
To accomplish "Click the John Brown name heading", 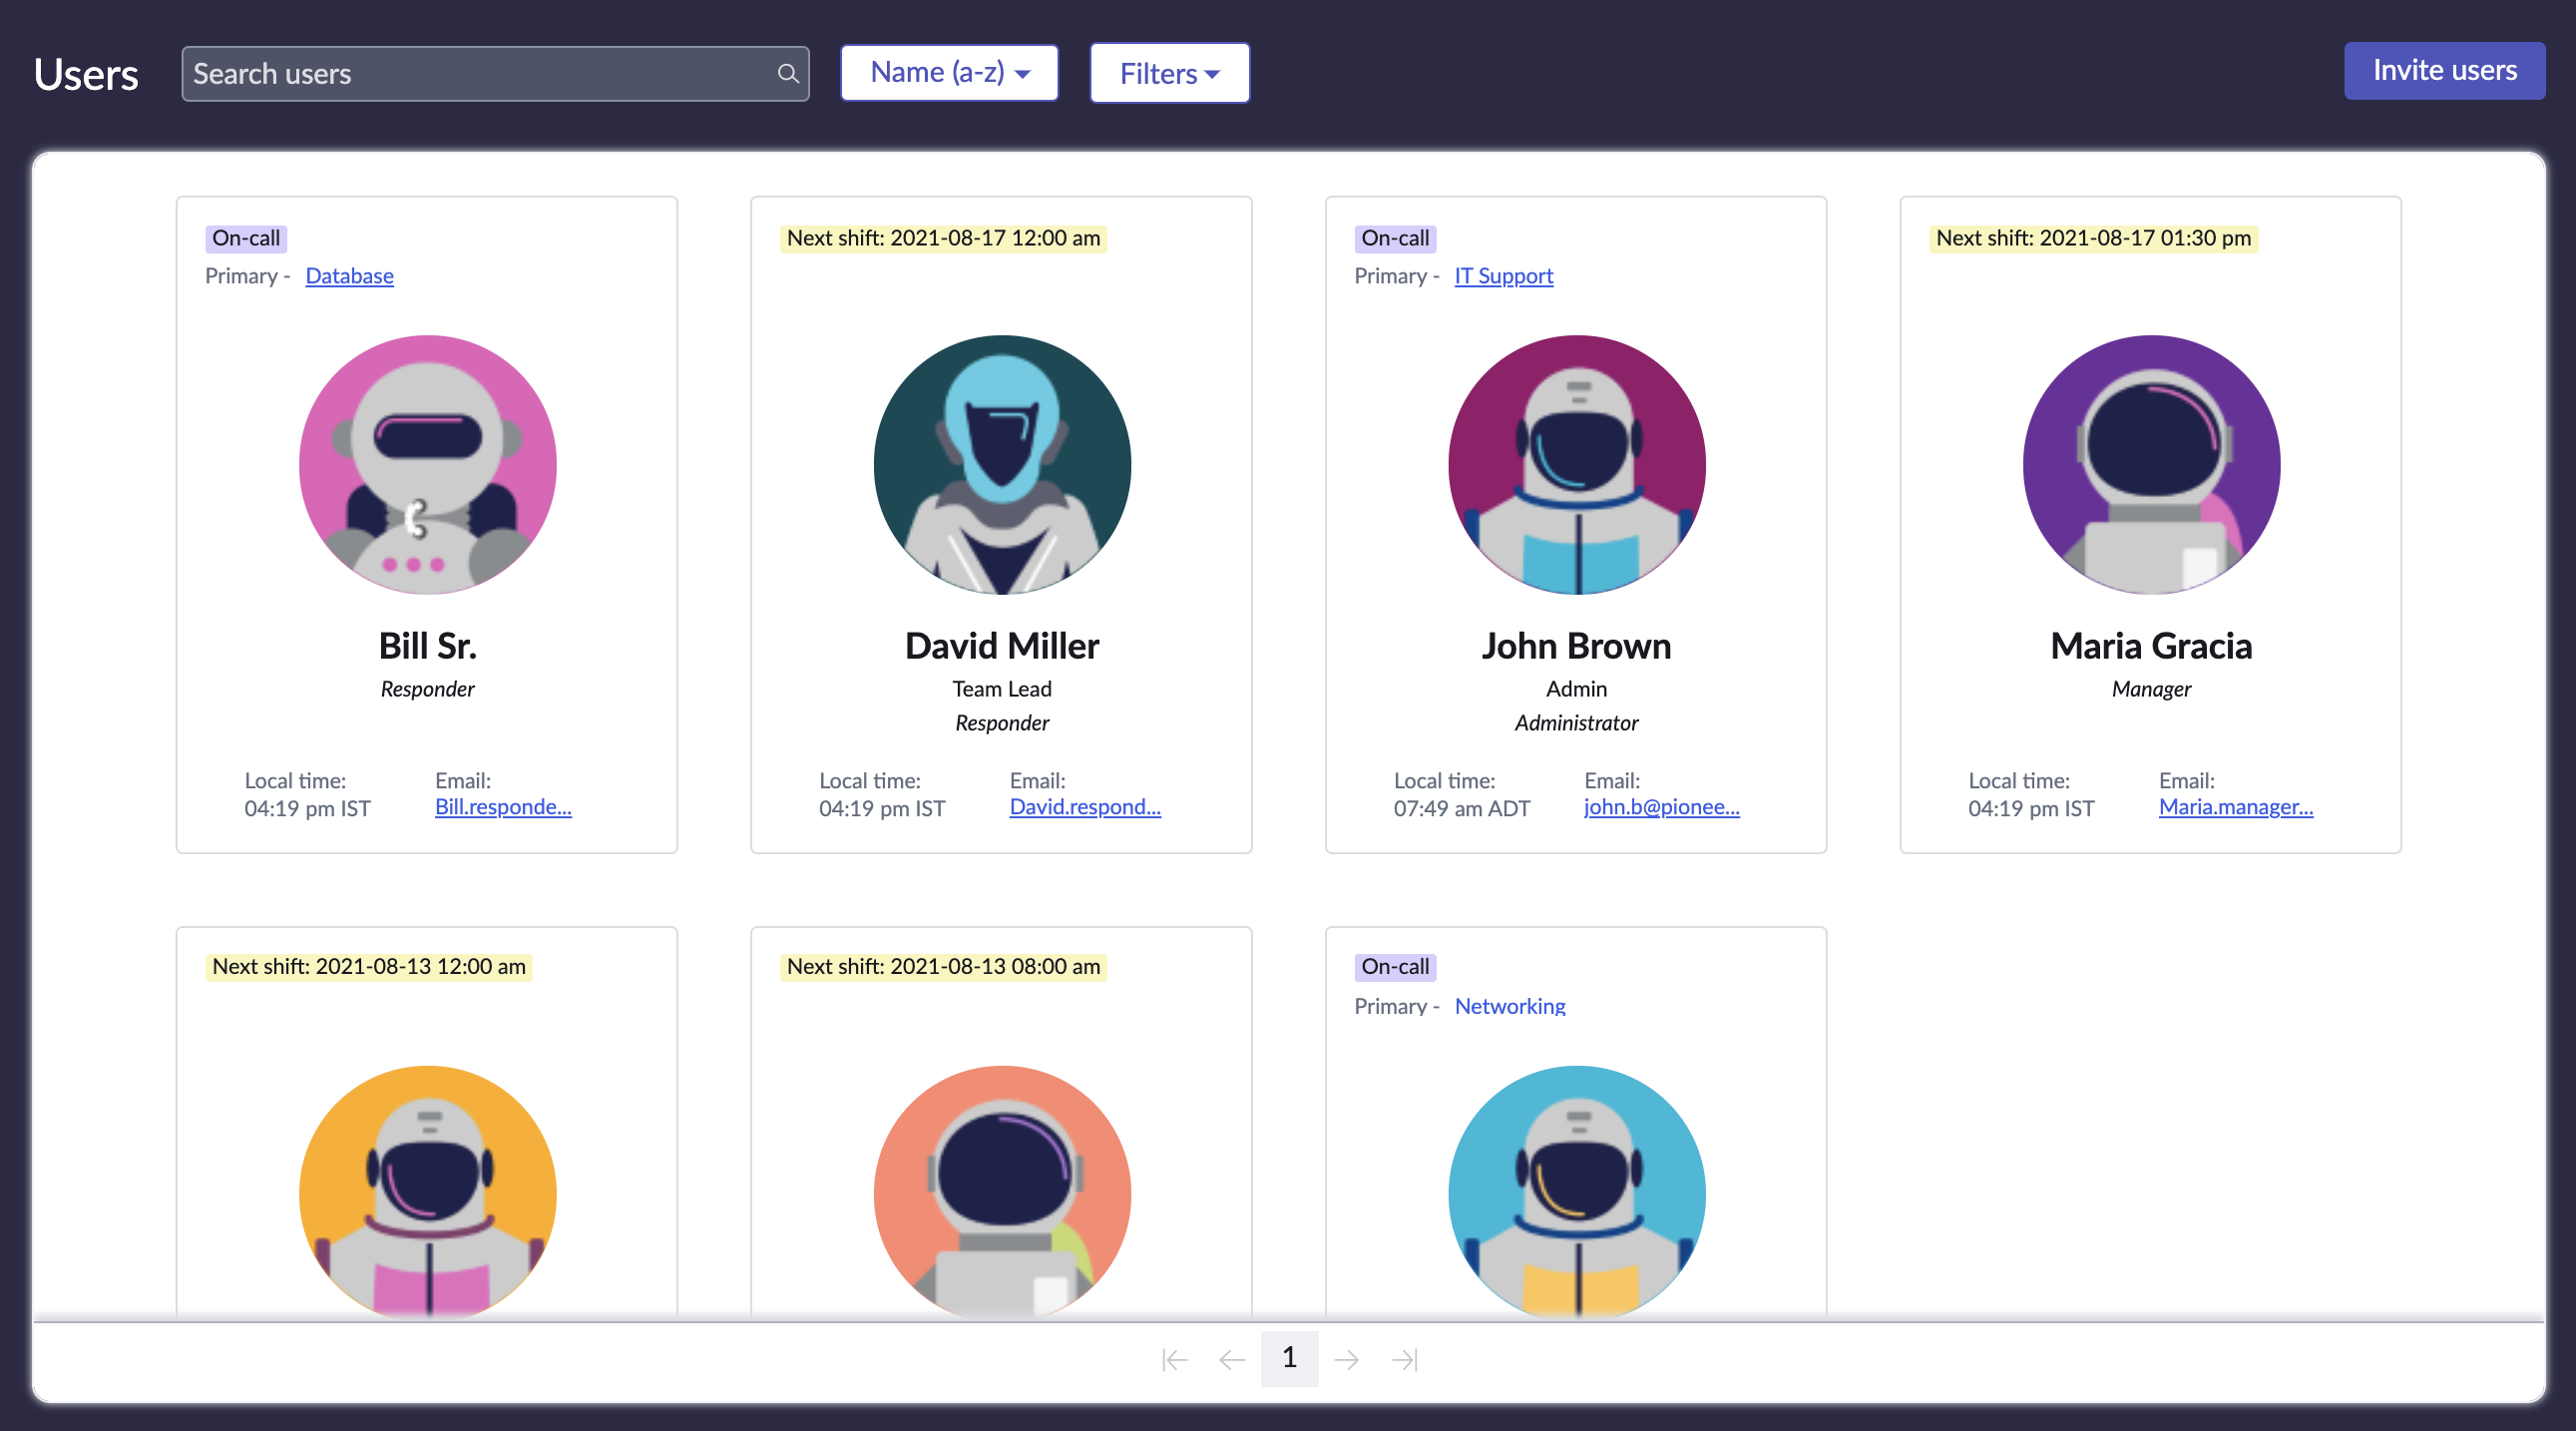I will tap(1576, 646).
